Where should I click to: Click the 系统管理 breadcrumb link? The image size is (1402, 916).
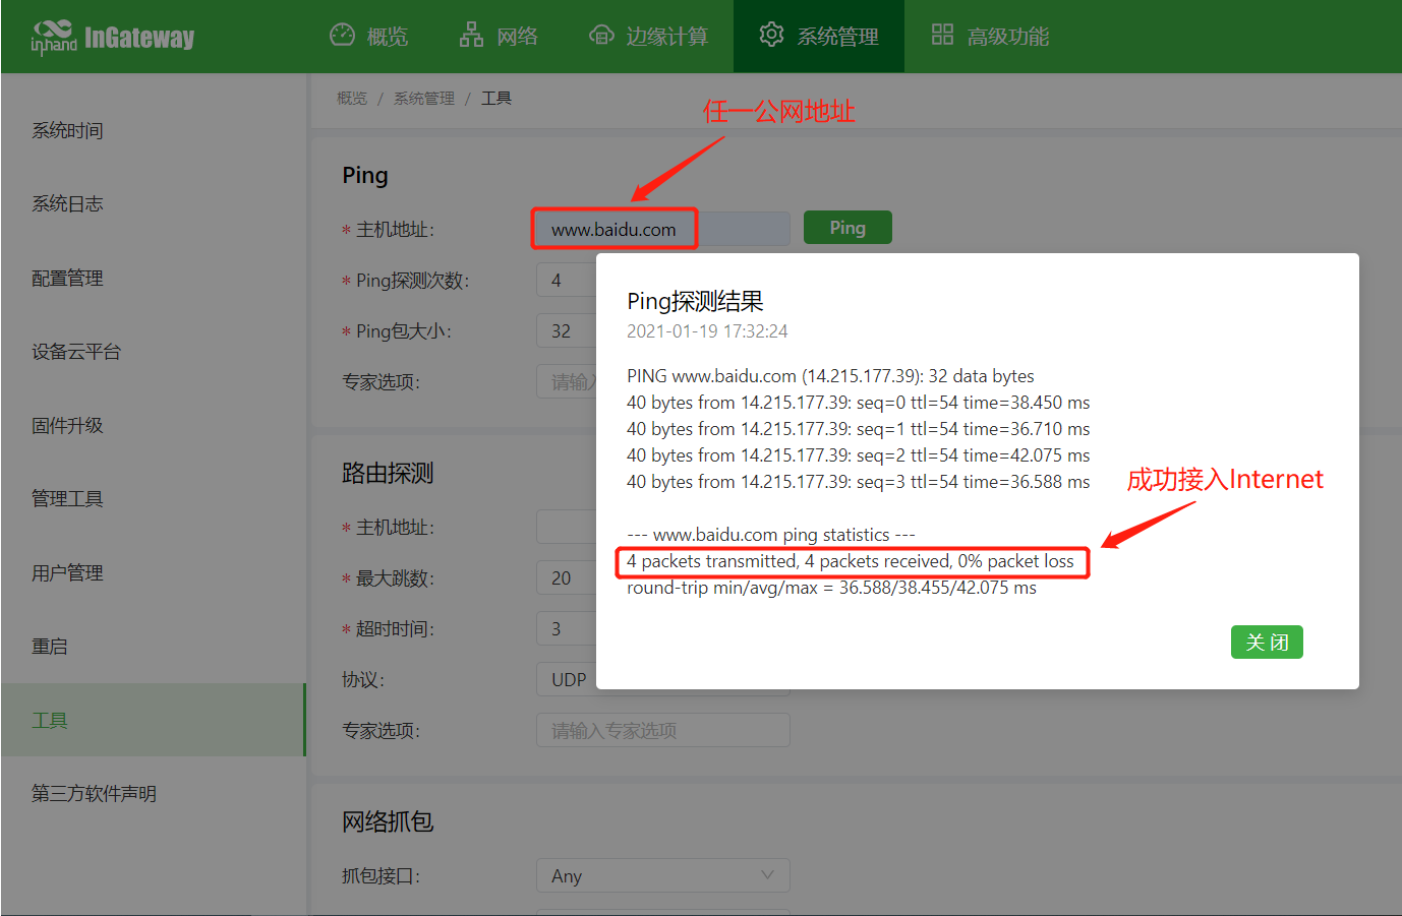[x=424, y=98]
